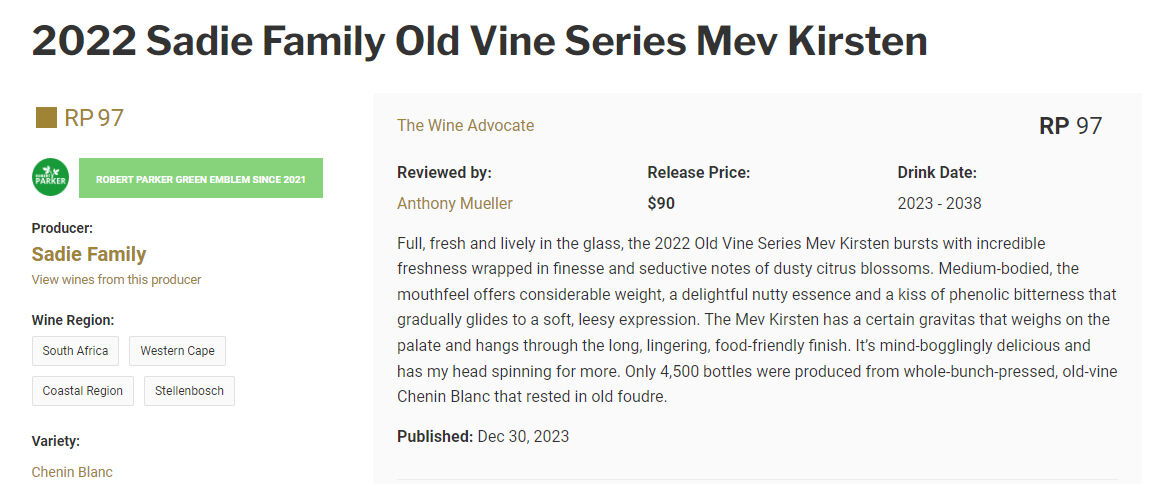Select the South Africa region tag
Viewport: 1165px width, 484px height.
[x=76, y=351]
